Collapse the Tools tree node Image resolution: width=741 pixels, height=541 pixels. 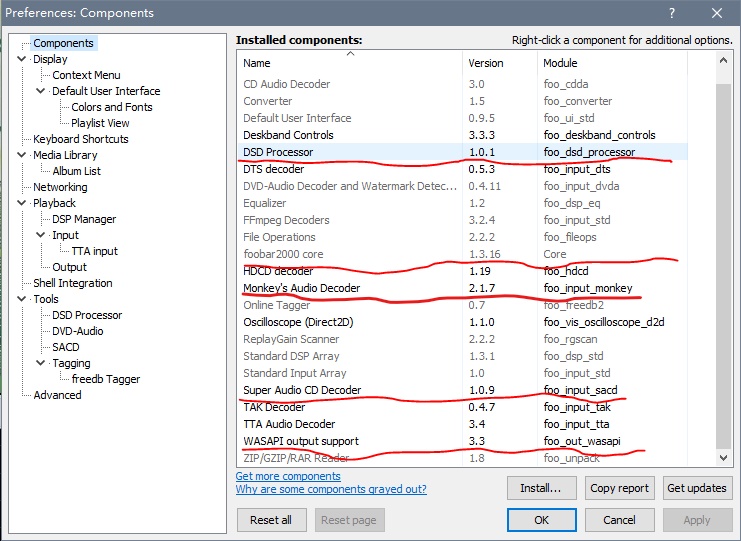22,299
